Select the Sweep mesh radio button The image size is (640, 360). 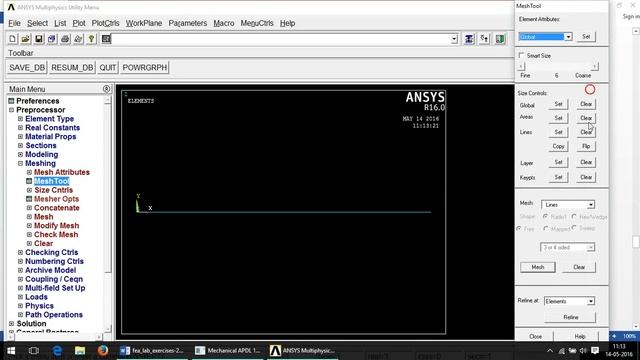574,228
